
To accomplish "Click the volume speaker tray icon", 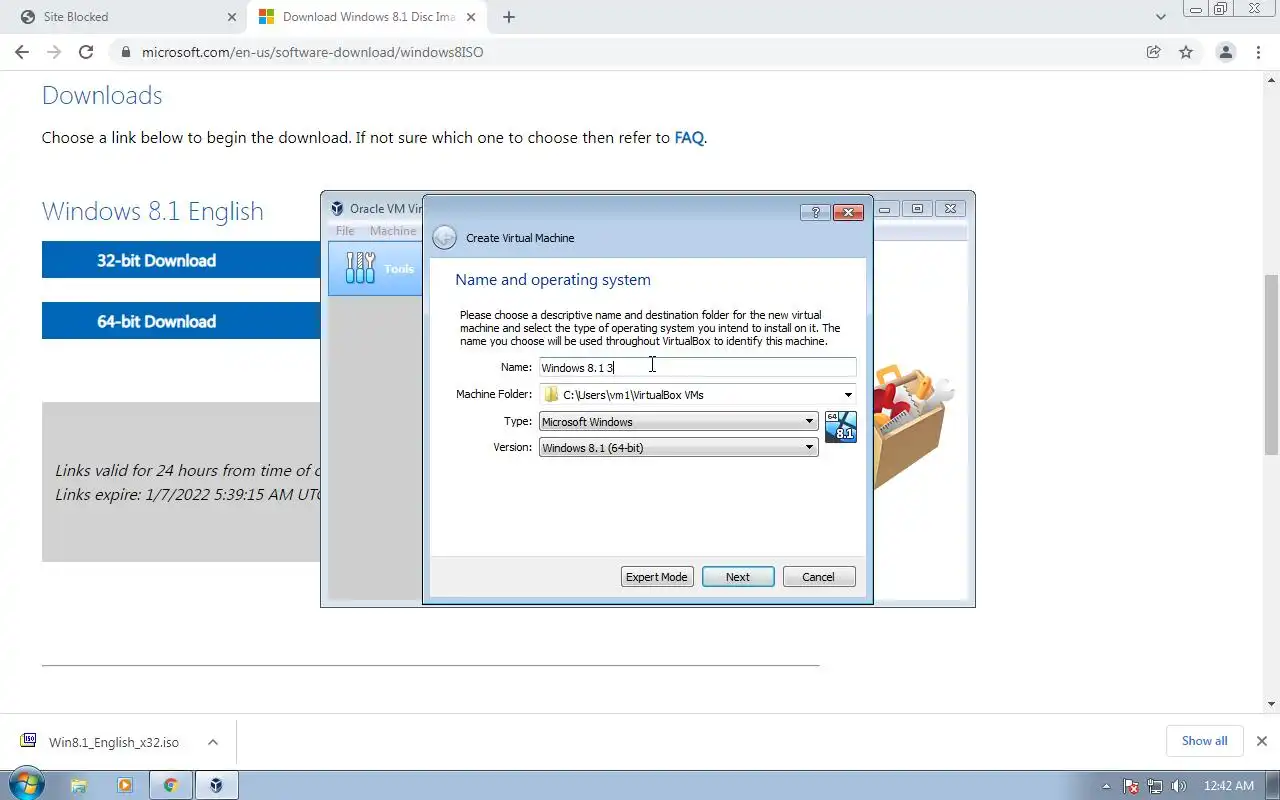I will coord(1179,786).
